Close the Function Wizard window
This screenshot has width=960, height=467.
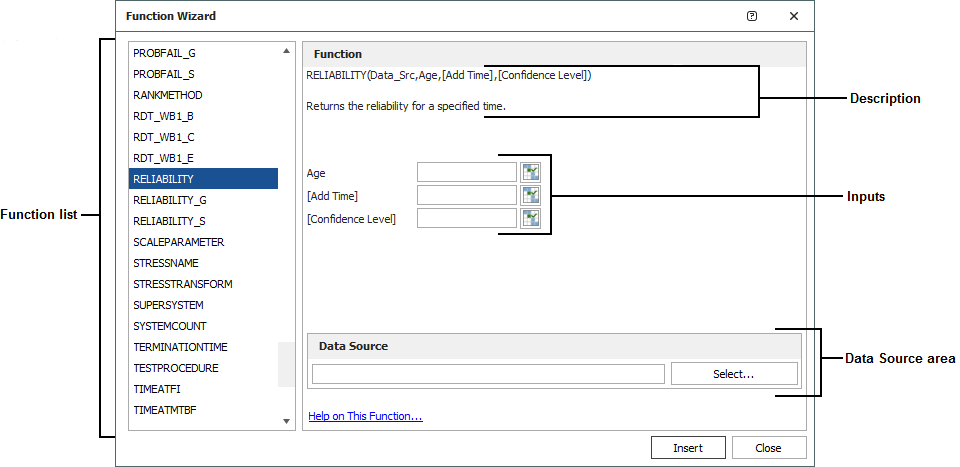click(x=793, y=16)
